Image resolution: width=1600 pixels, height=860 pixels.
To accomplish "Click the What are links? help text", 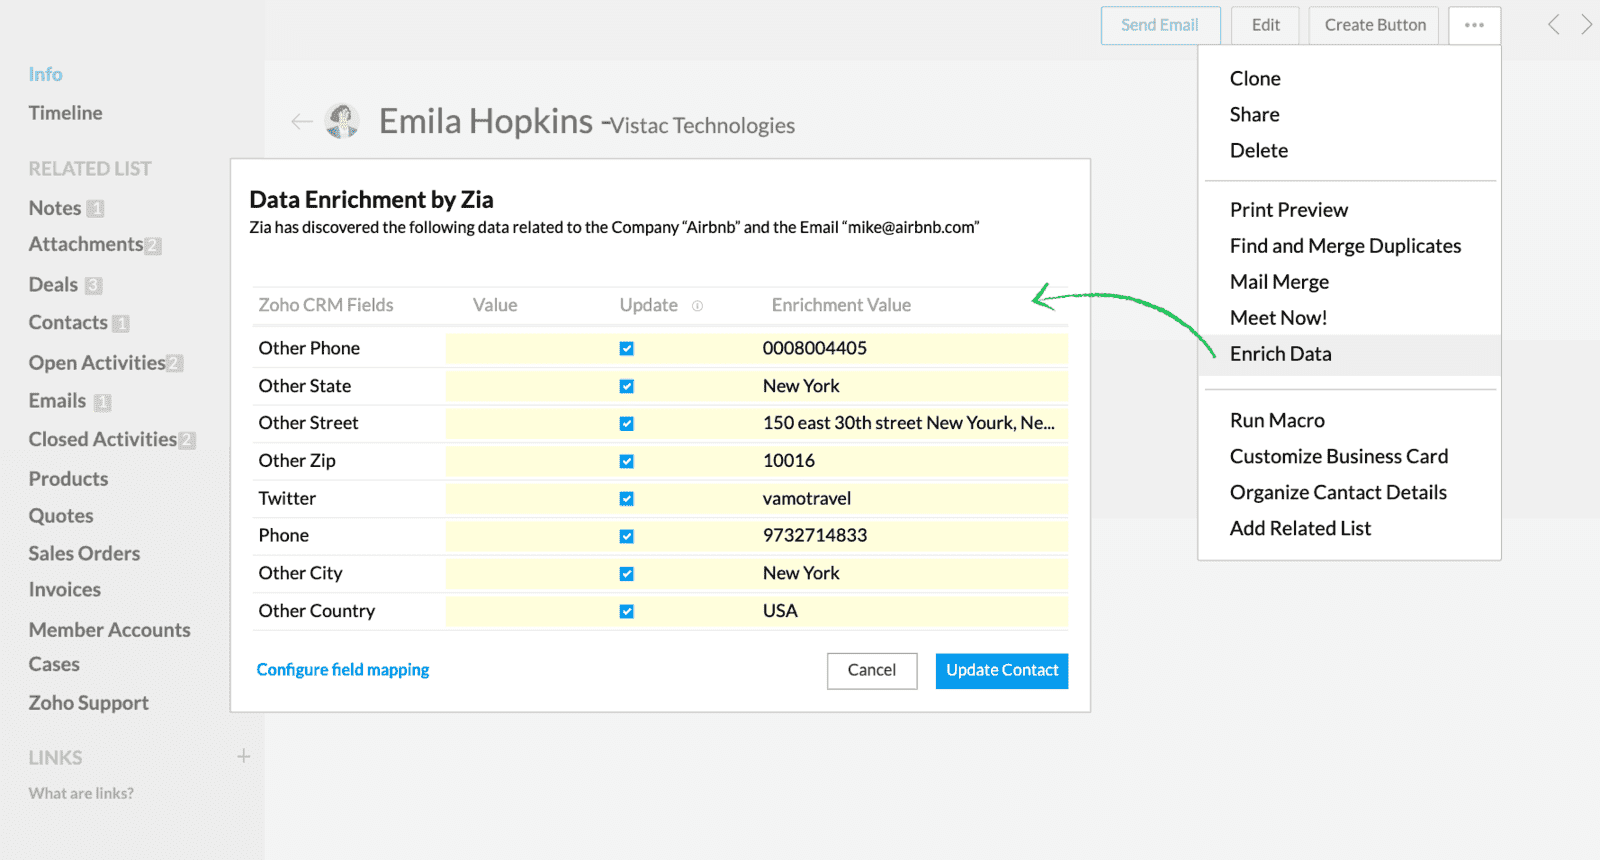I will pos(81,793).
